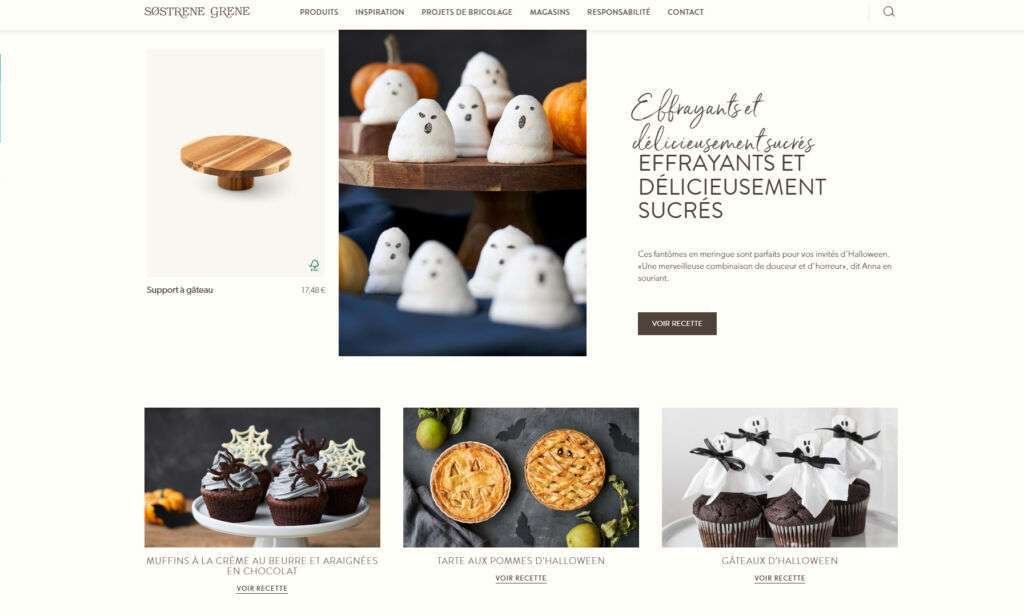Open the Responsabilité menu item

(x=618, y=12)
